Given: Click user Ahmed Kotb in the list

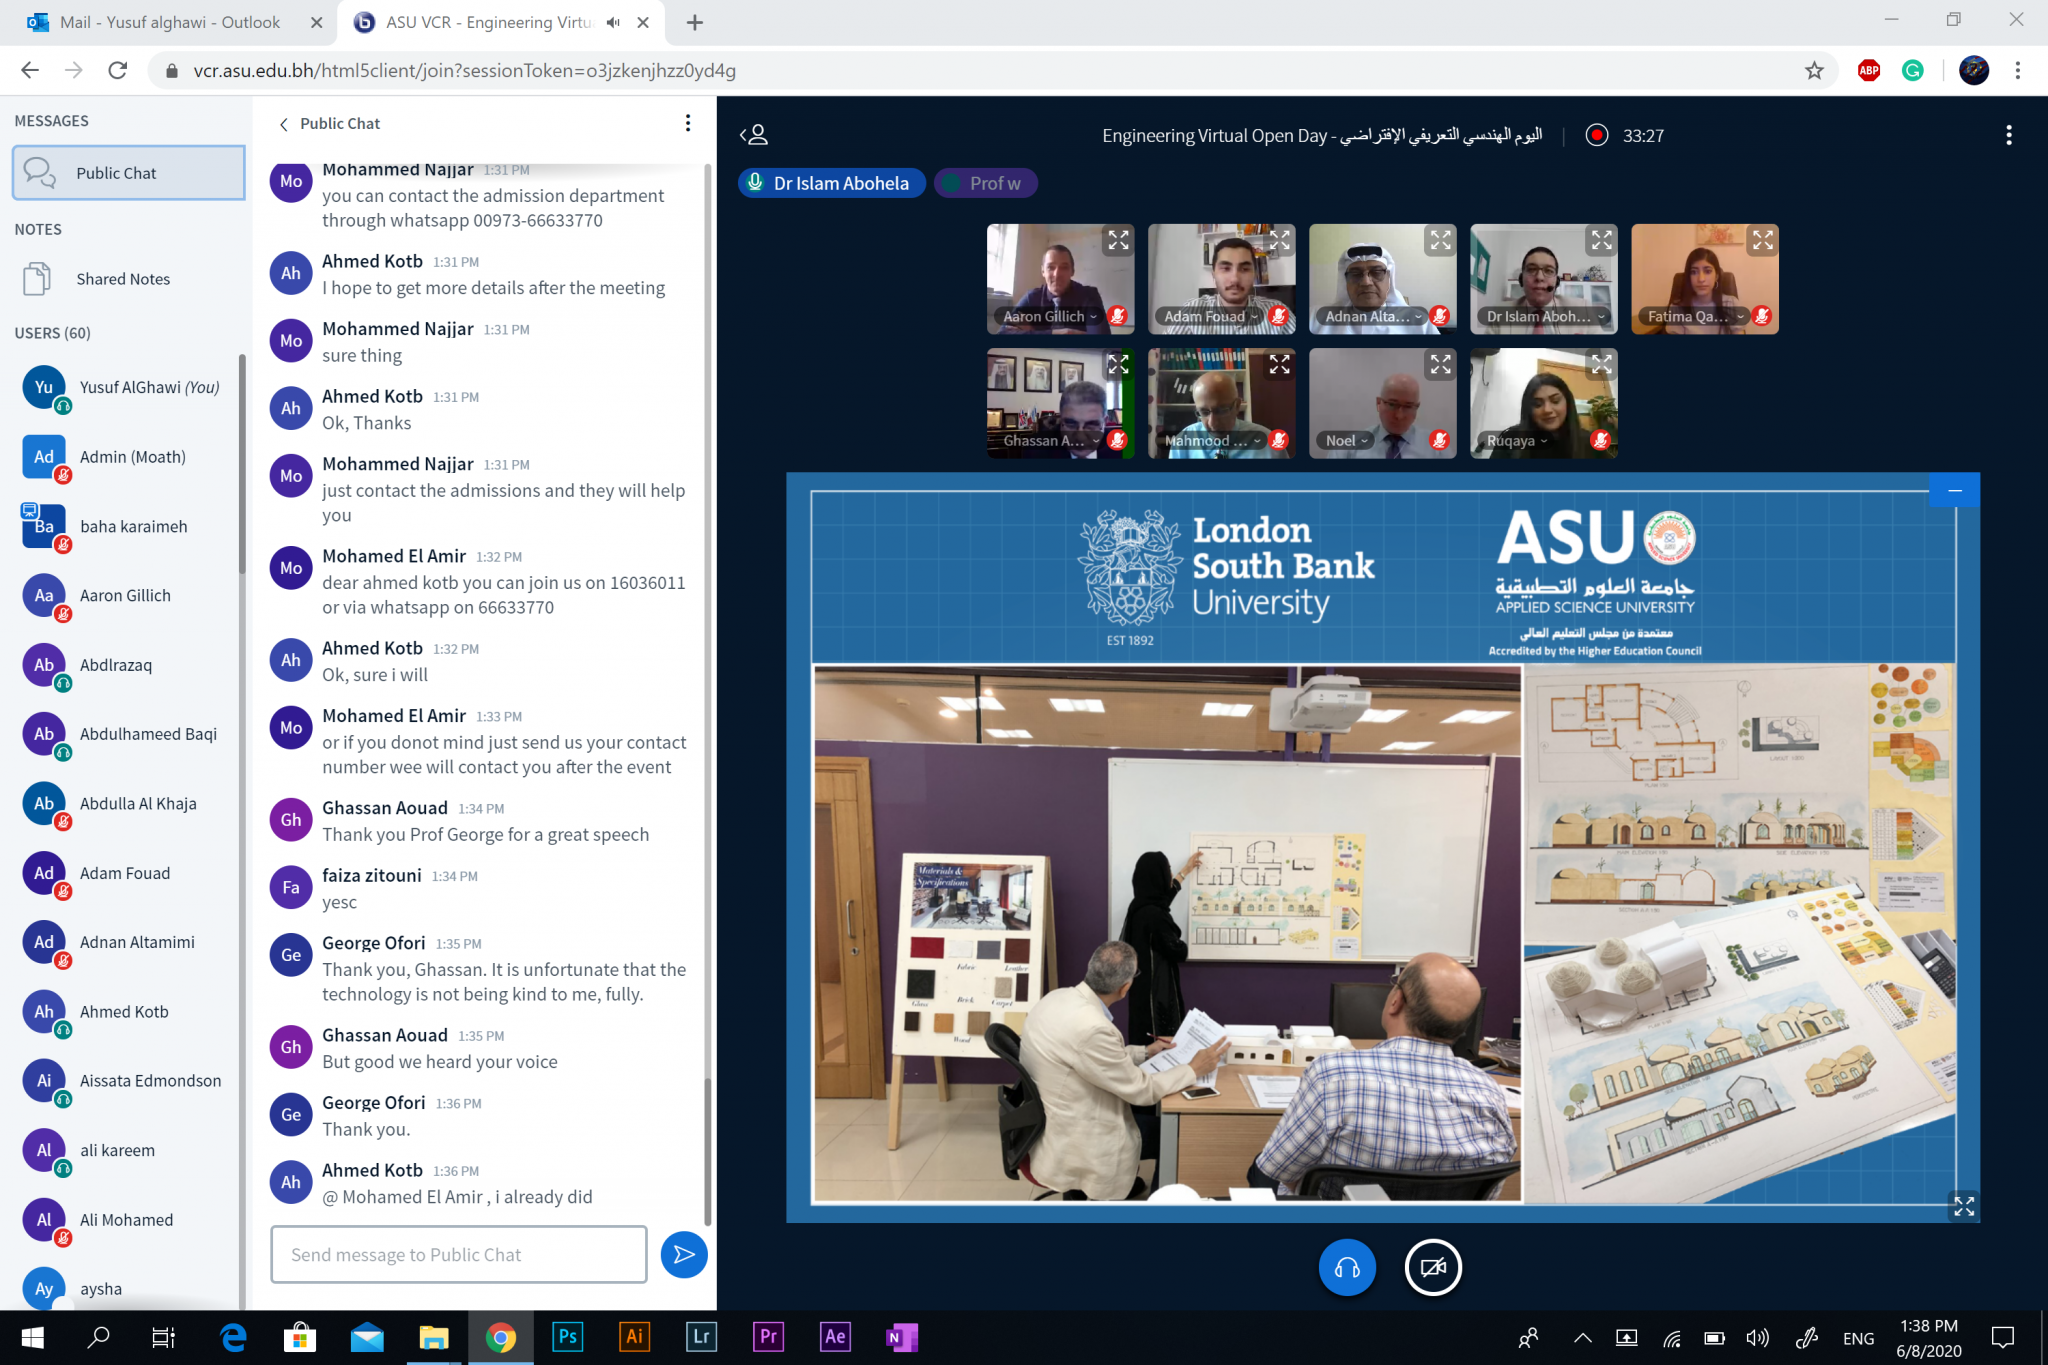Looking at the screenshot, I should tap(124, 1012).
